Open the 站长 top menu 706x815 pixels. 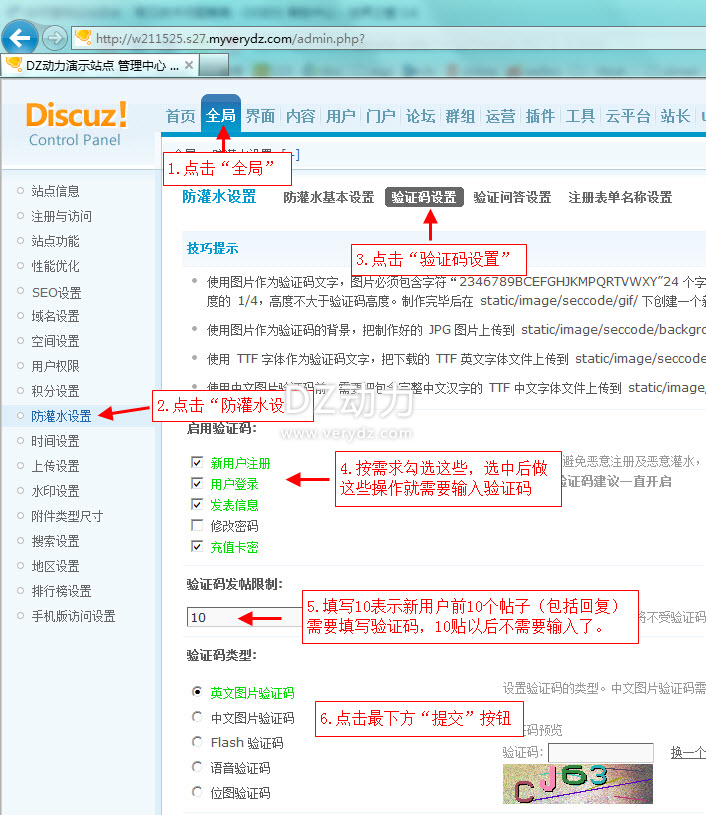(675, 116)
